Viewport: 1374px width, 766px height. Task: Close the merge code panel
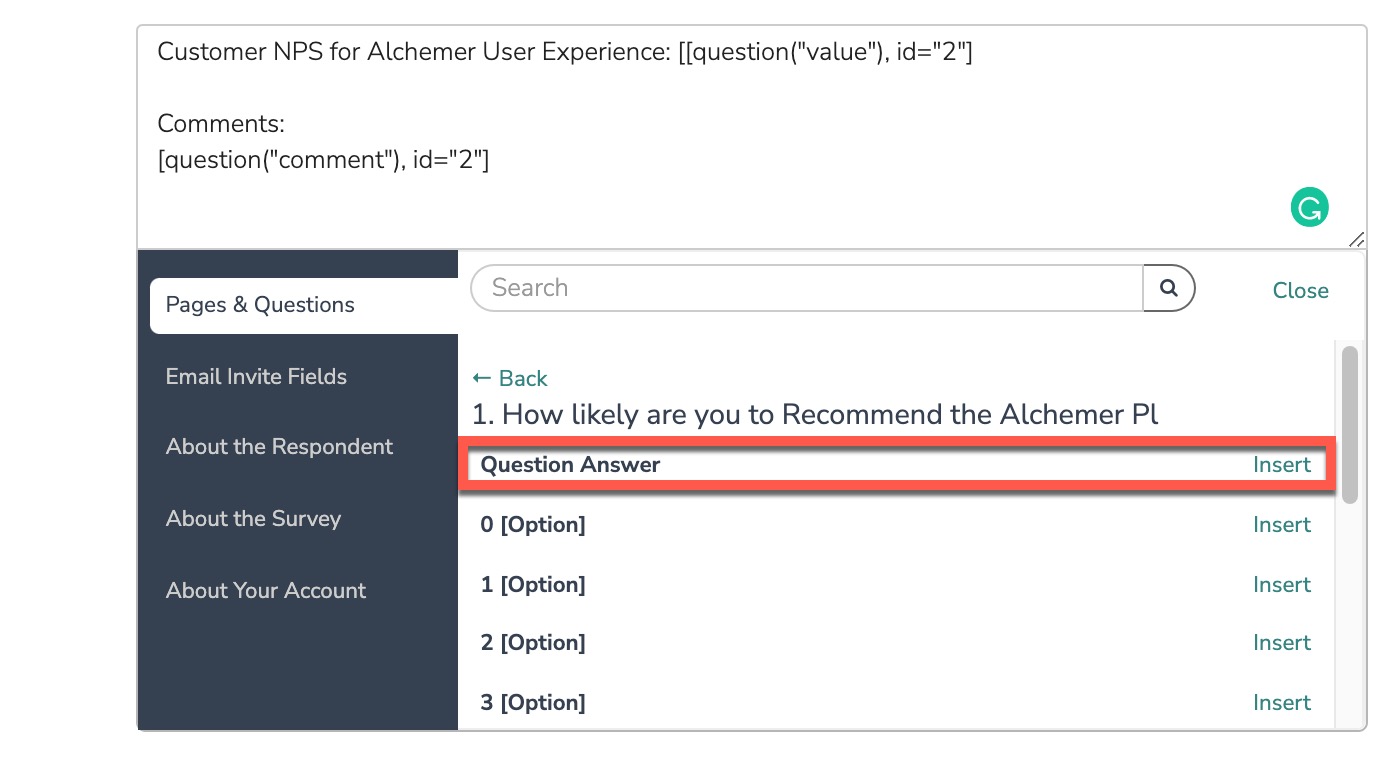point(1300,290)
